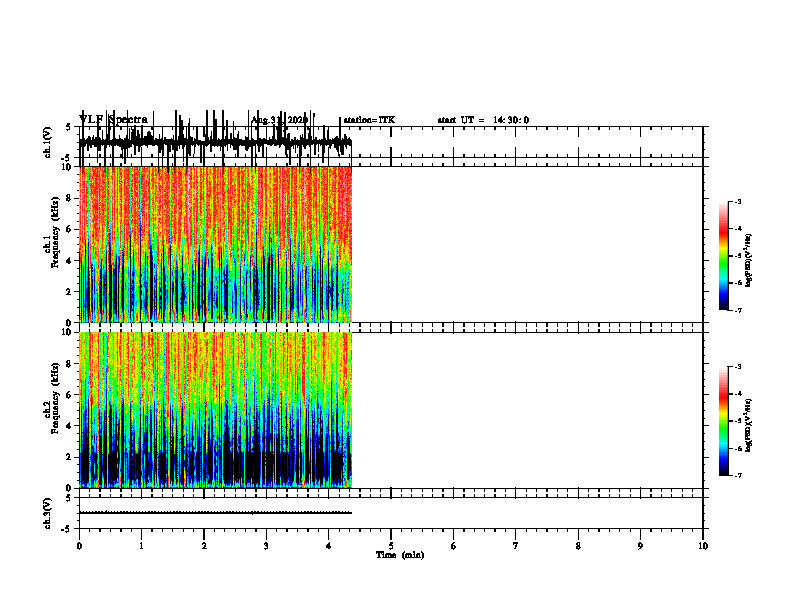Click the ch.1 "Frequency (kHz)" axis label
Image resolution: width=792 pixels, height=612 pixels.
click(55, 232)
